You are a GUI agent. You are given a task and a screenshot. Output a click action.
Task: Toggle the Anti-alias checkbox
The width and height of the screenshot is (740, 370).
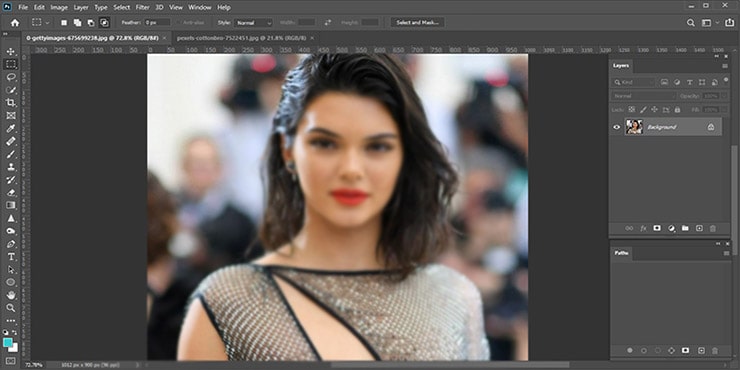click(179, 22)
